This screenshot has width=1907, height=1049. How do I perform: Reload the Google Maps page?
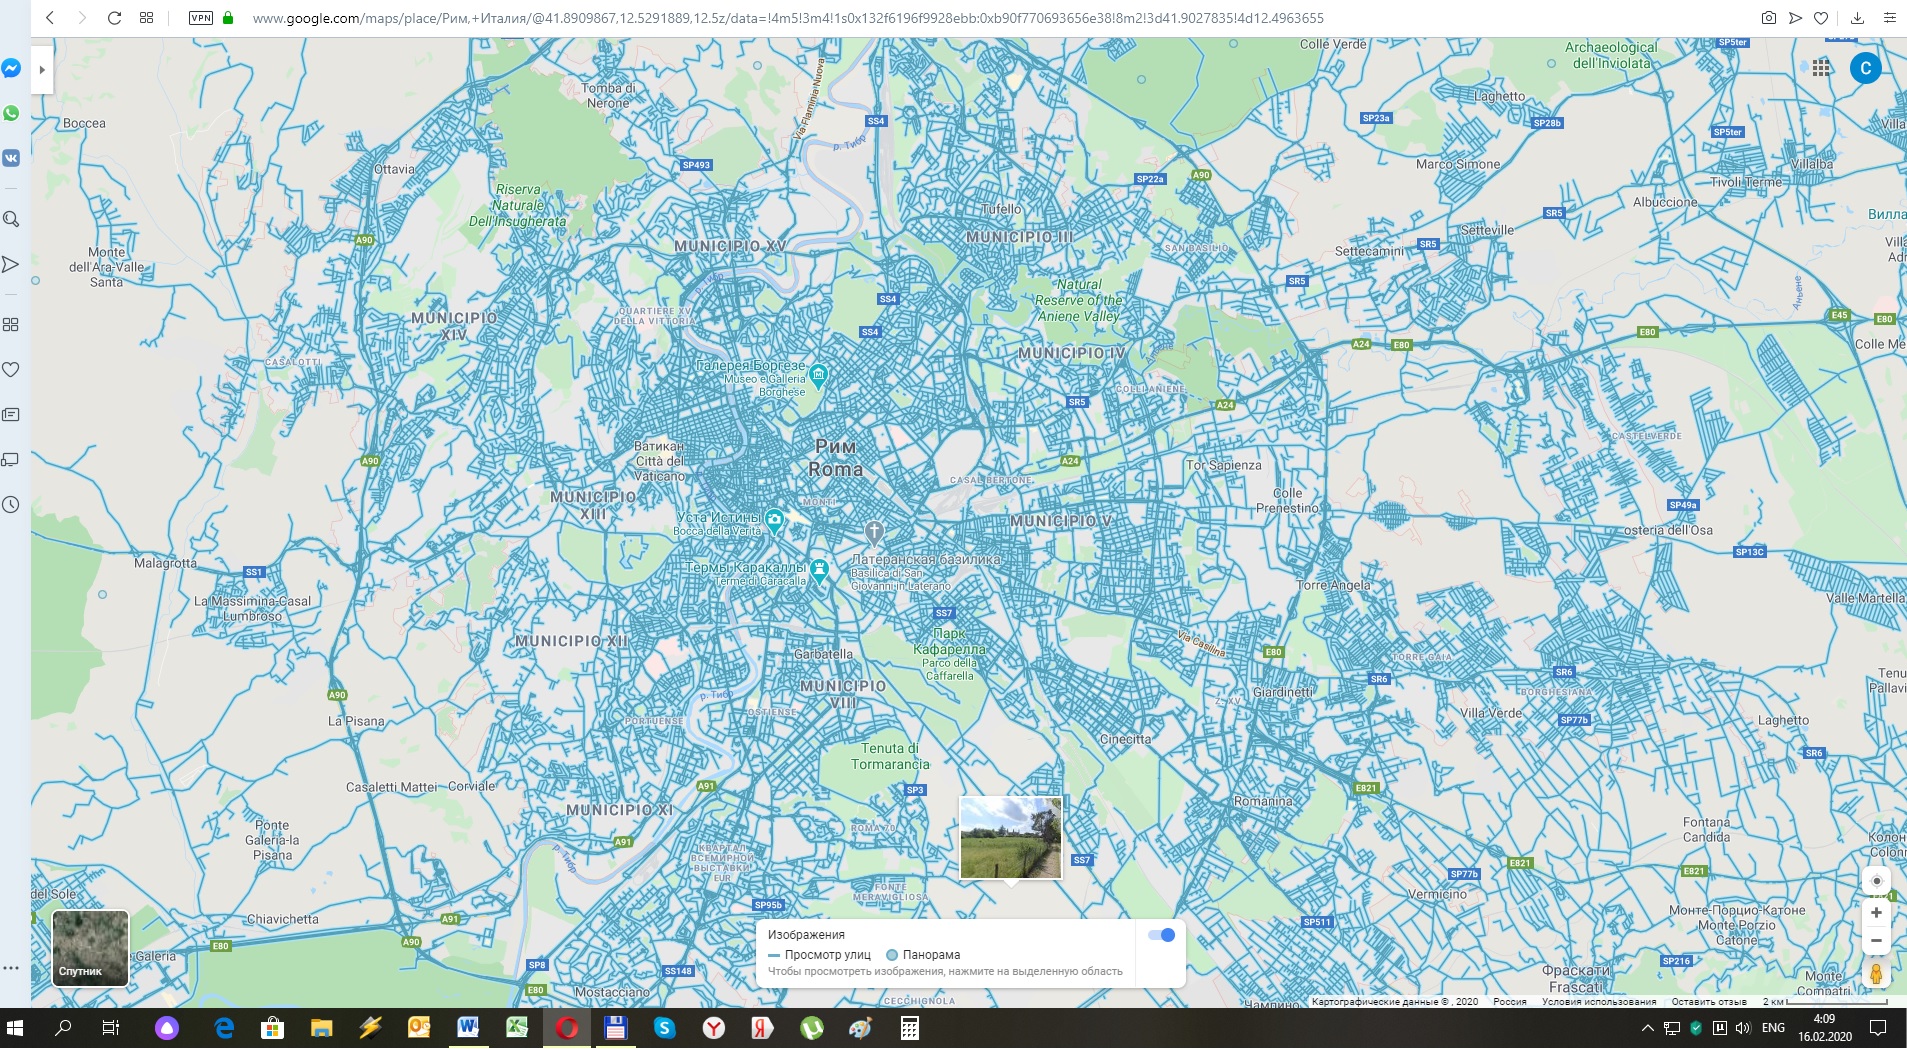click(x=114, y=18)
